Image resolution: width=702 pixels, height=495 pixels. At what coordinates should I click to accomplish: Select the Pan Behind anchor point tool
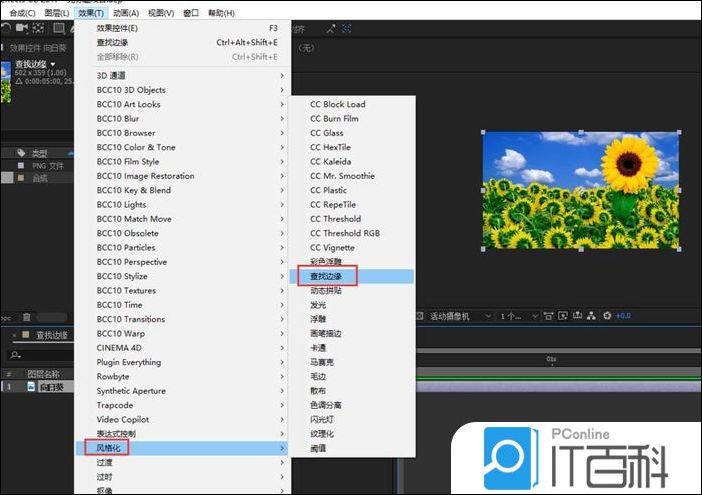point(39,28)
